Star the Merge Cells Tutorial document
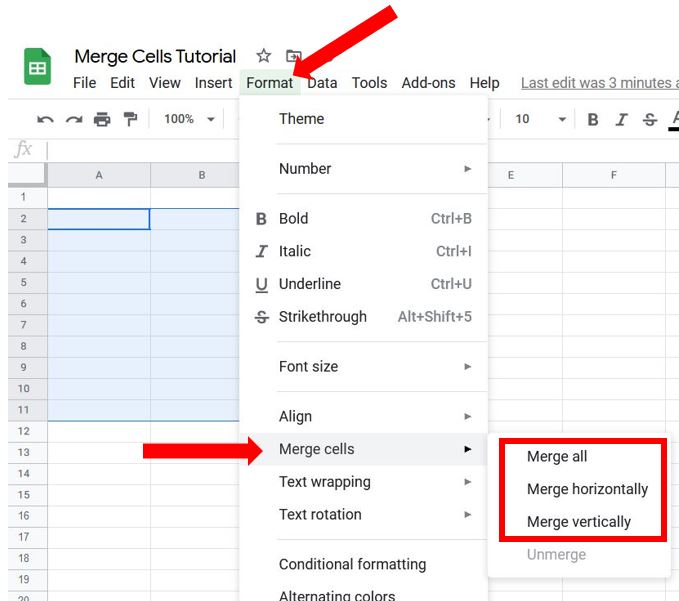 [263, 56]
